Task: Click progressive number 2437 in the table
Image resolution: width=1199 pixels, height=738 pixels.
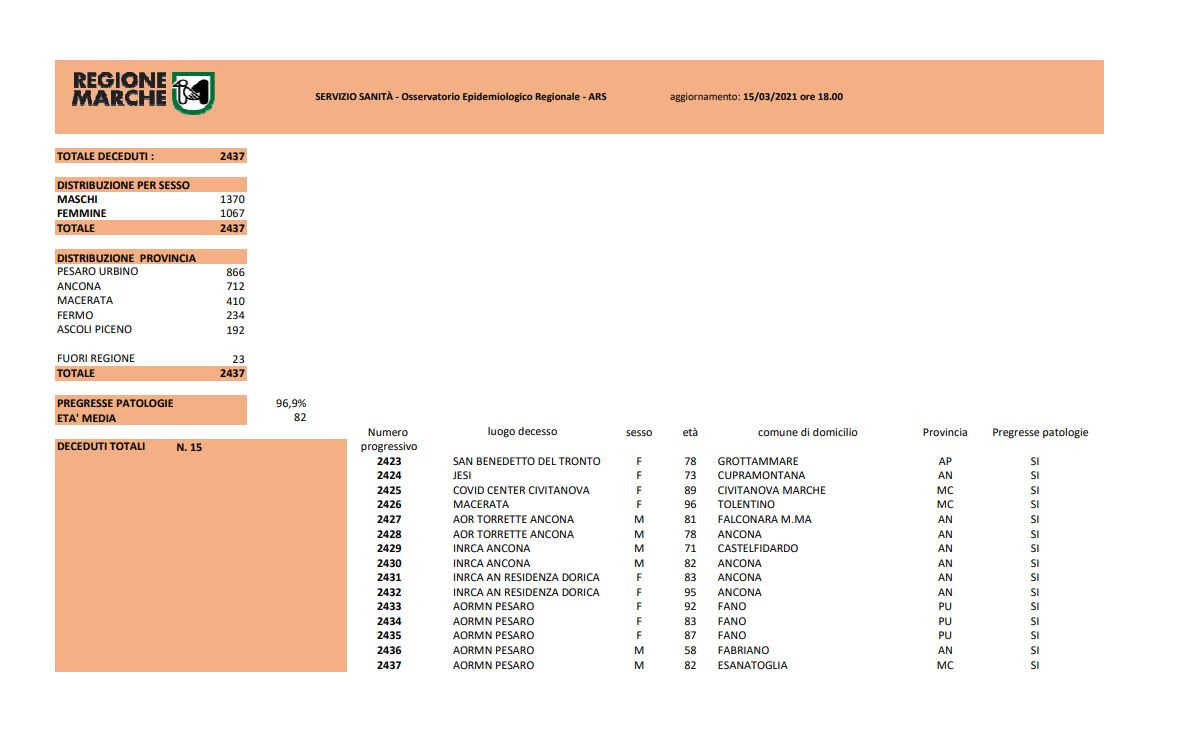Action: [389, 665]
